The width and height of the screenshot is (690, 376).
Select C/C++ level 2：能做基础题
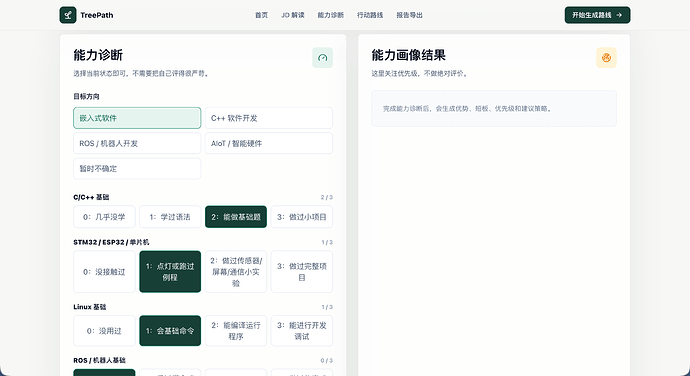pos(236,217)
